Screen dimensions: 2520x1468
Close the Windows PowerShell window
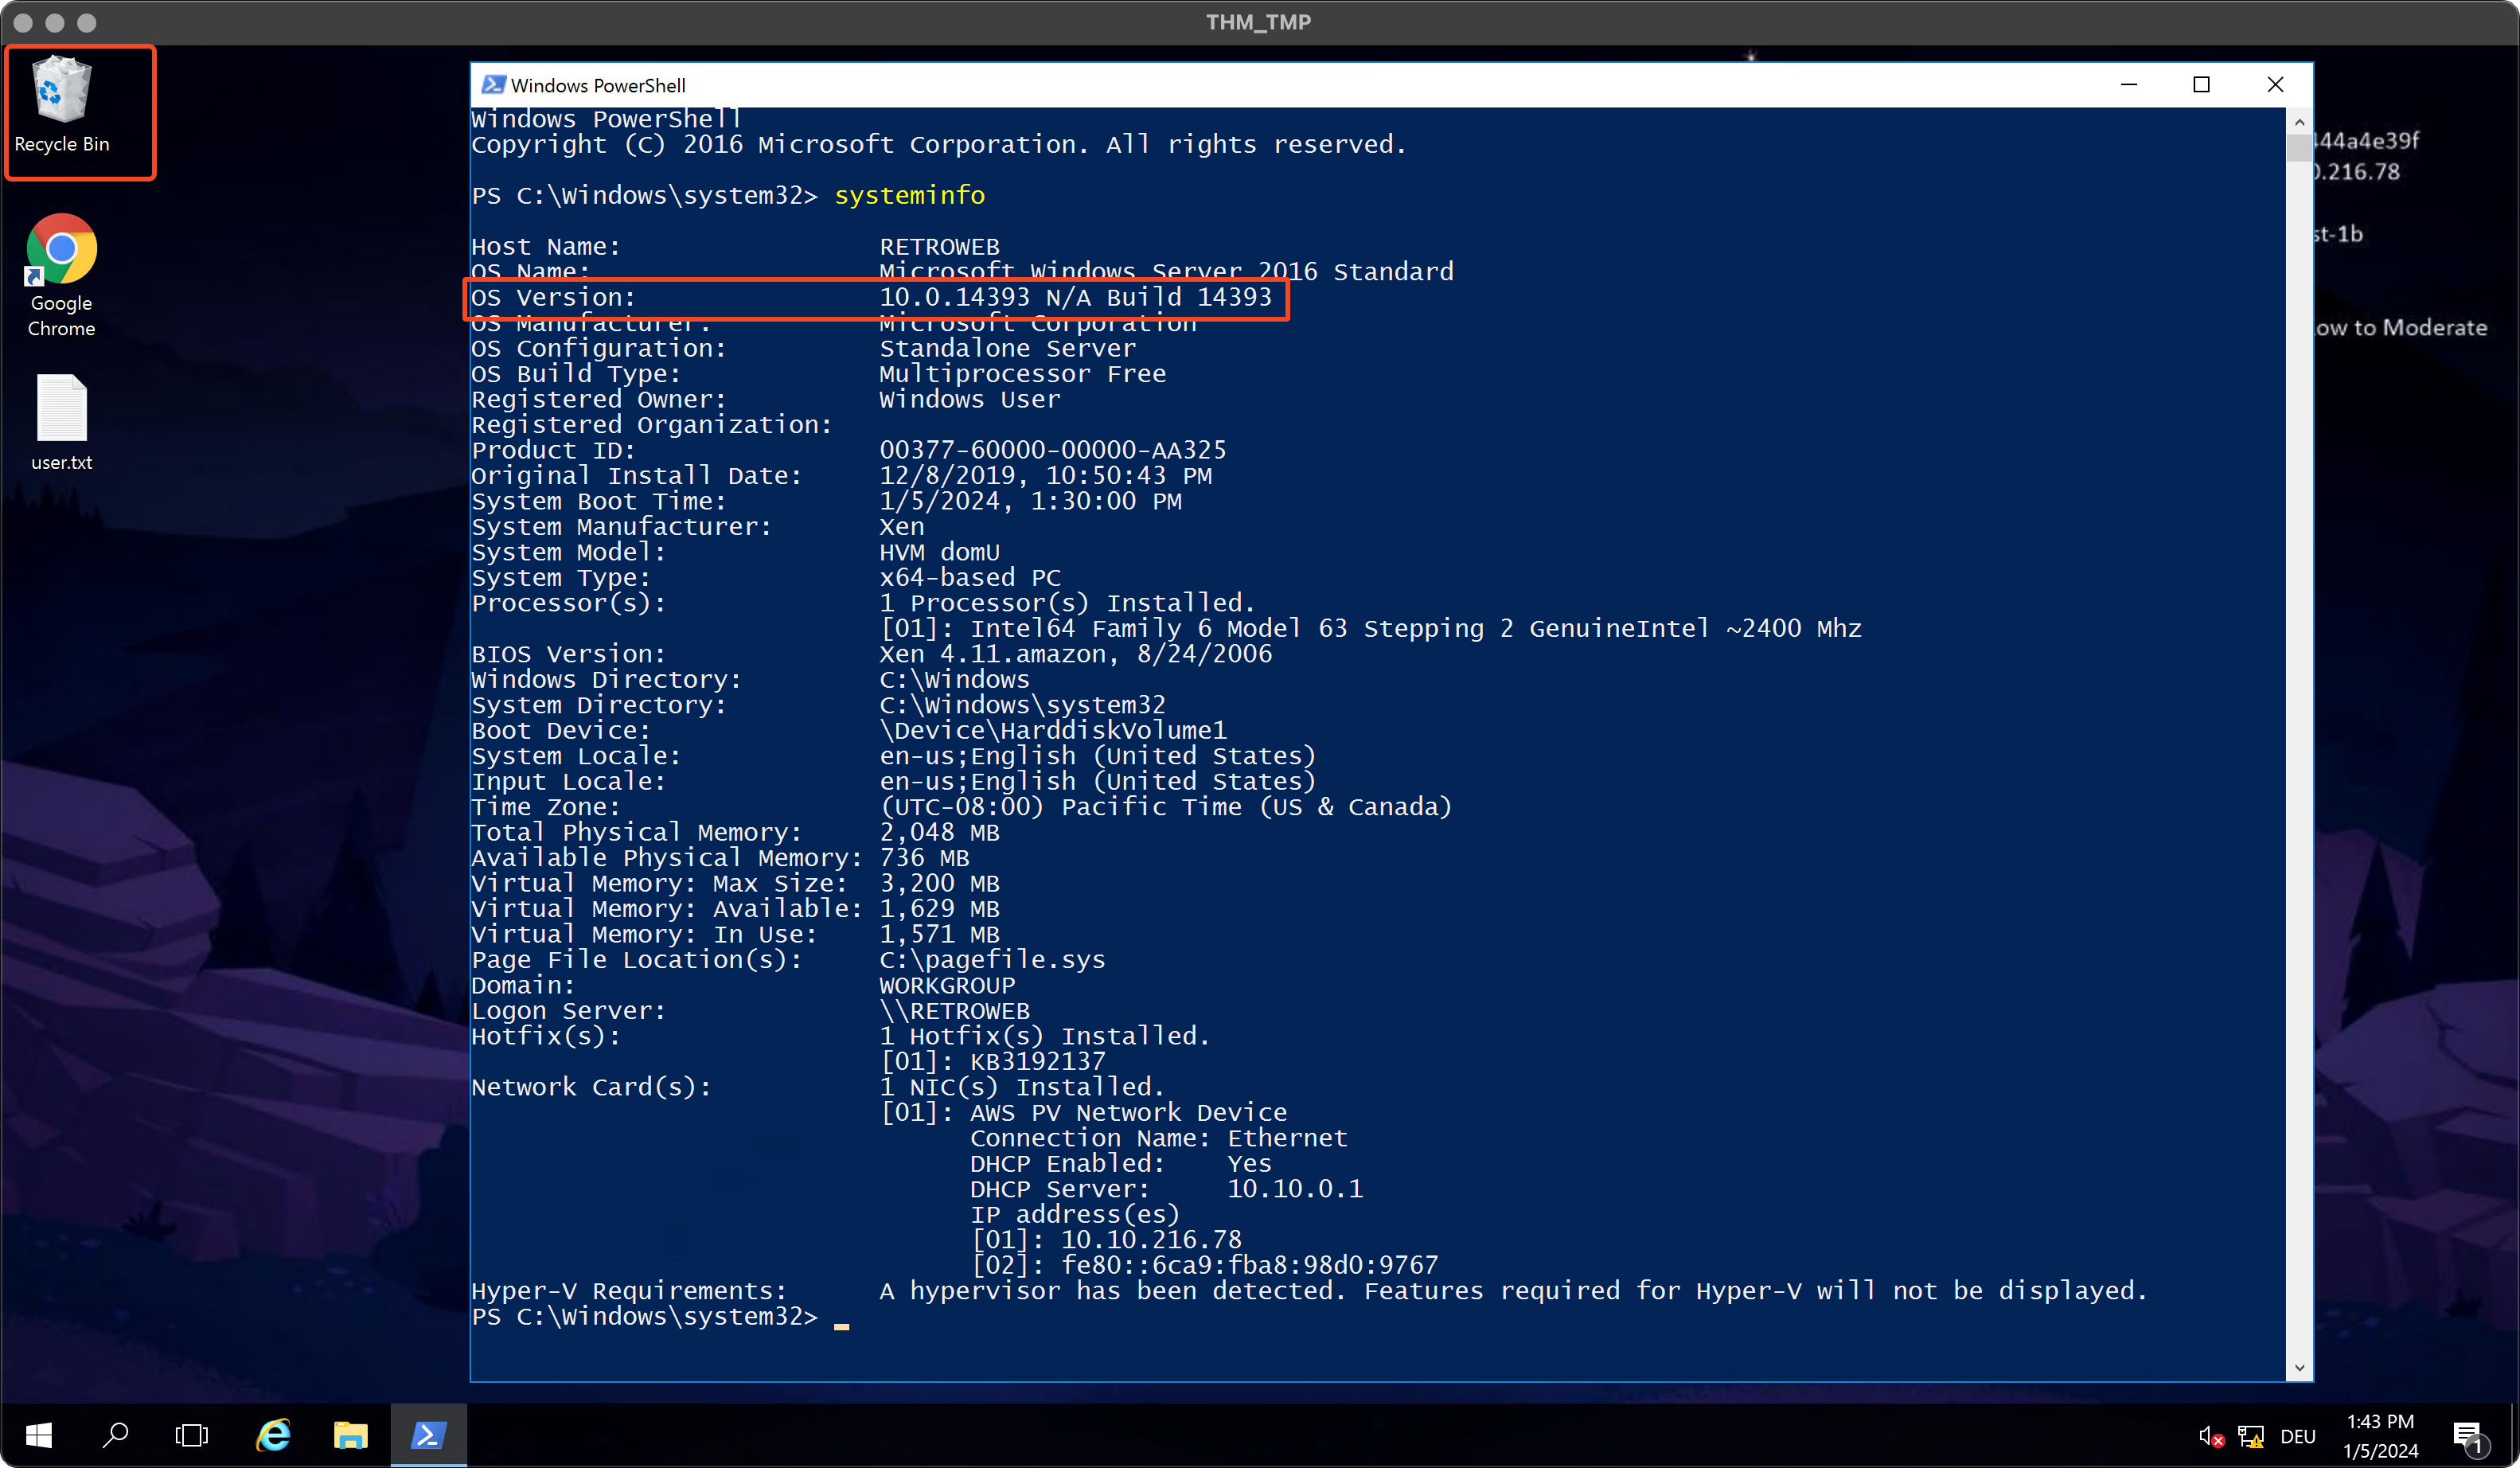click(2275, 85)
